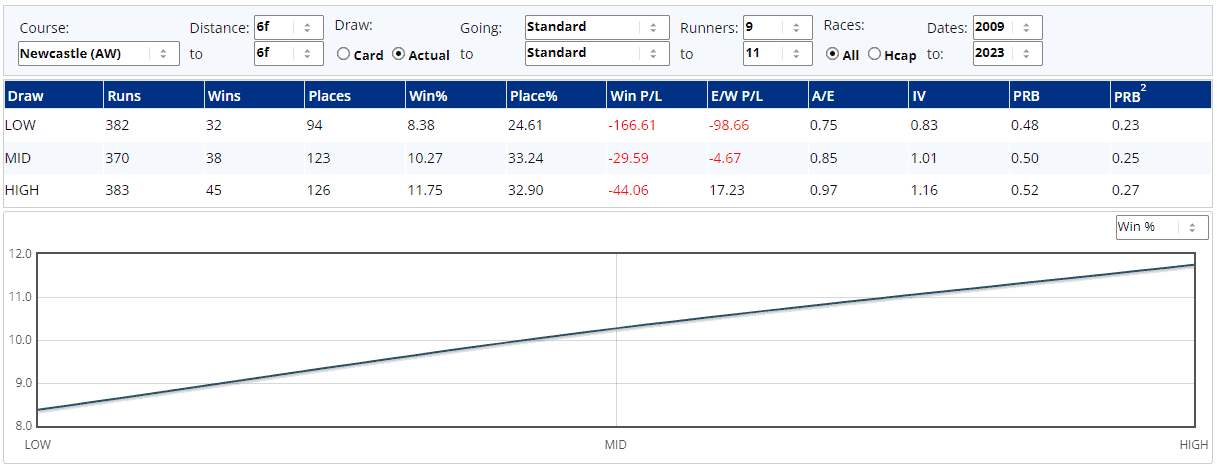
Task: Select the Actual draw radio button
Action: [x=399, y=55]
